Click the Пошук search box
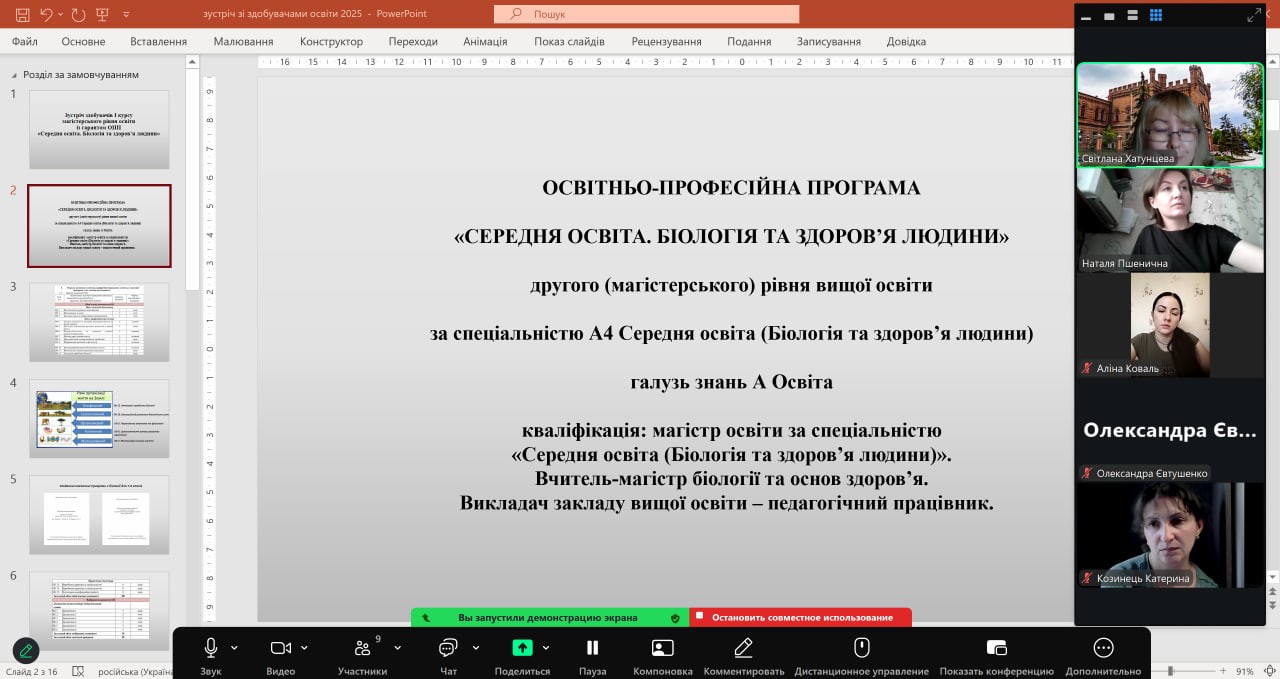 click(x=646, y=14)
